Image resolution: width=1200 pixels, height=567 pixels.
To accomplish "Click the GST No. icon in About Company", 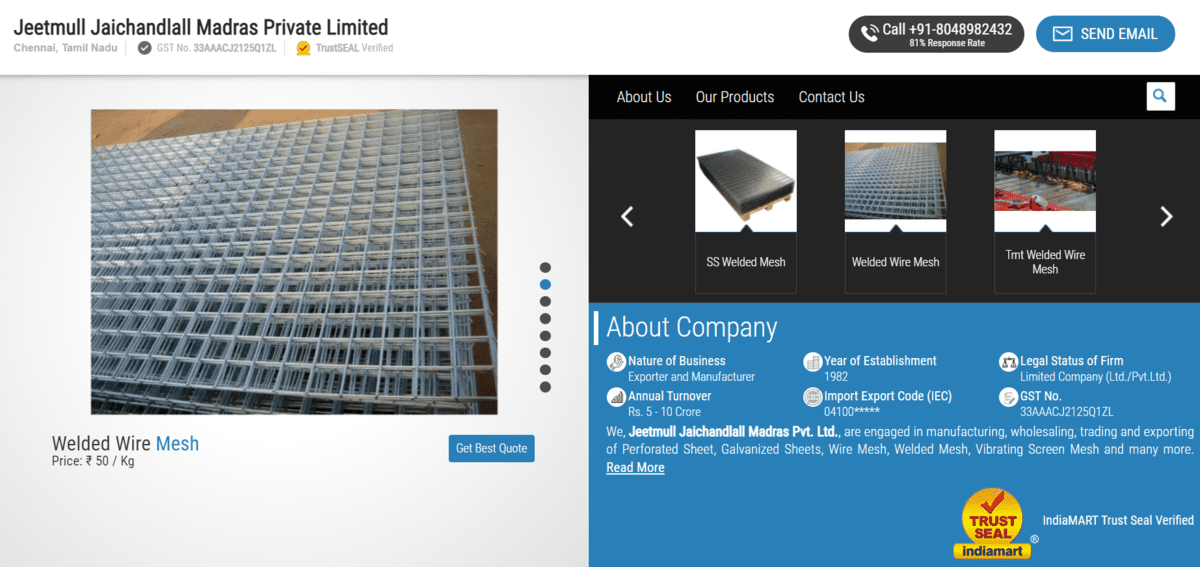I will 1008,397.
